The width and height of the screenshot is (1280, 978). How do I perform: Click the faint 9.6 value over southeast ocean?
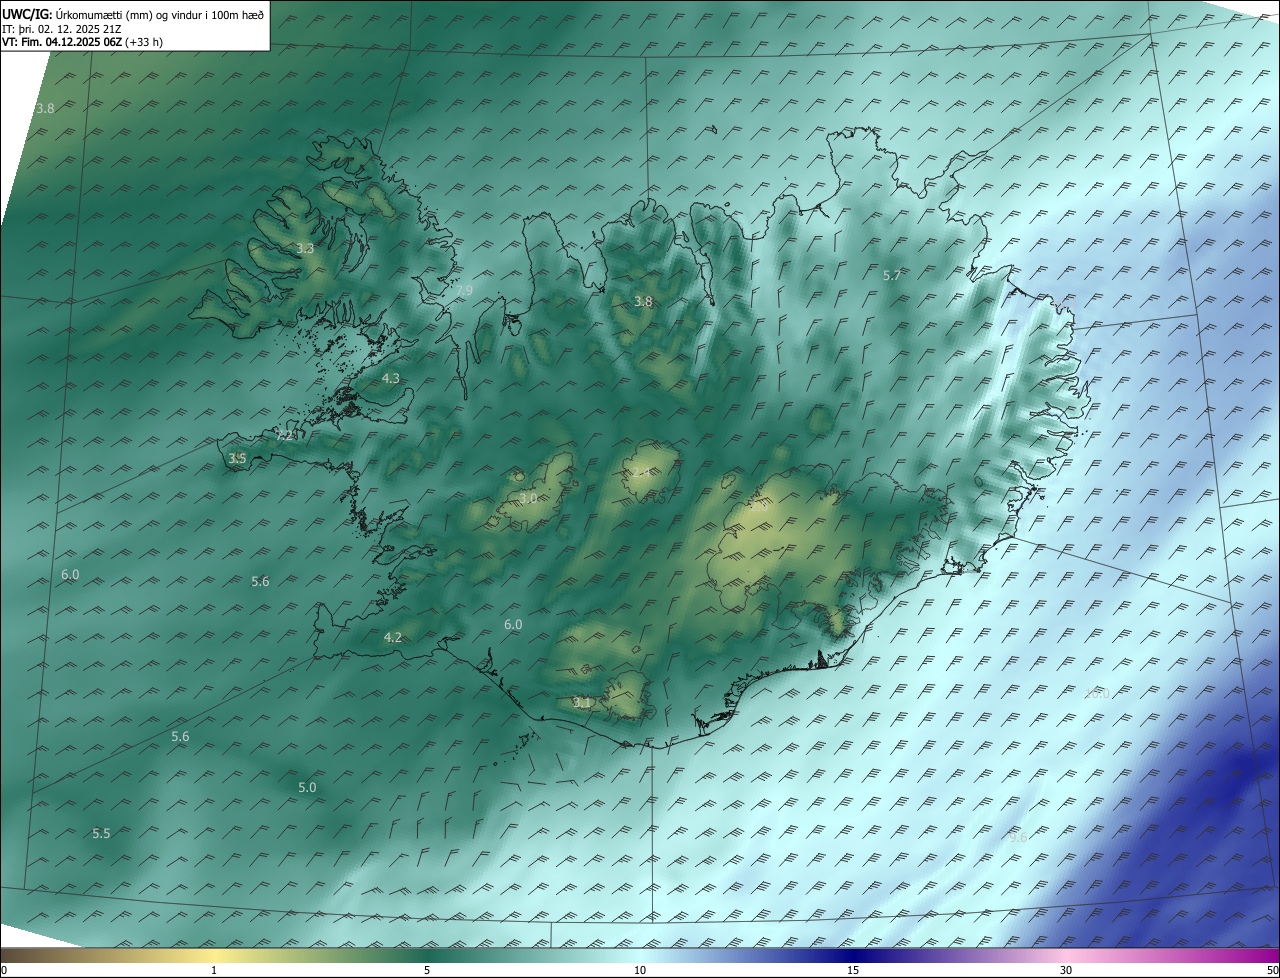1018,838
